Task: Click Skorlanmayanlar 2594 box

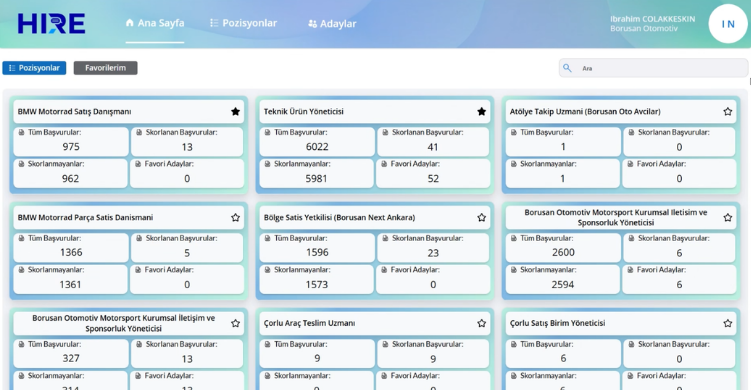Action: click(563, 279)
